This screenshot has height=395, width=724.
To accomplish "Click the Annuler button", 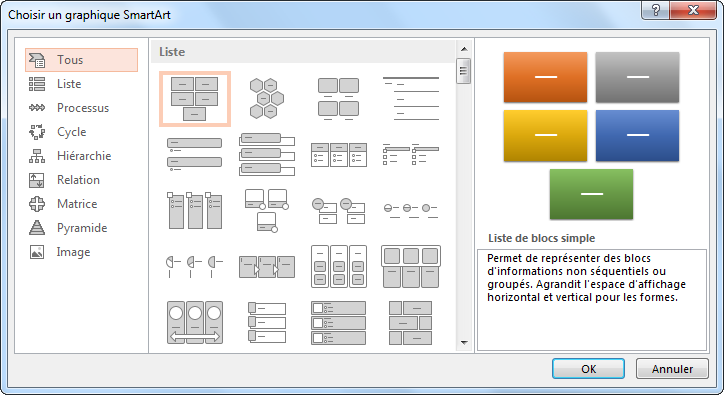I will (672, 369).
